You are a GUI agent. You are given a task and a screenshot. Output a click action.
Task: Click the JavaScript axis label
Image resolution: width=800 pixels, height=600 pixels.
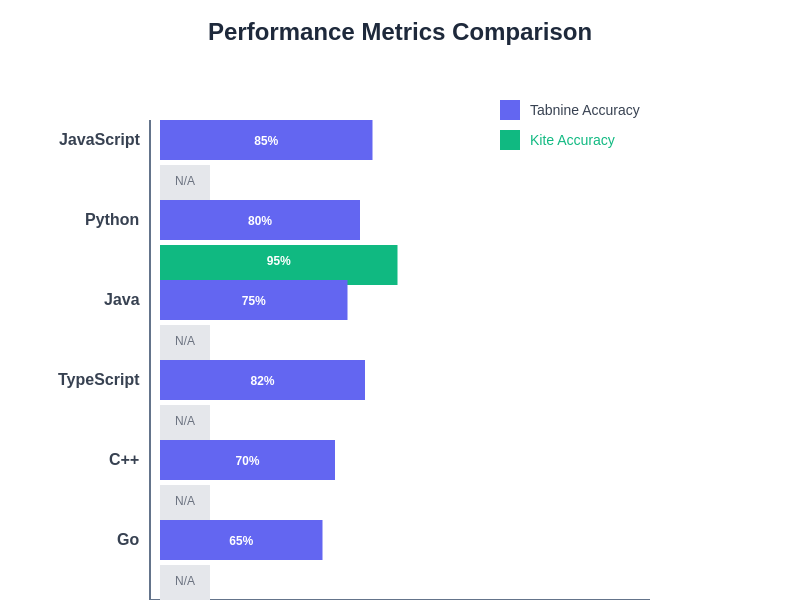click(x=99, y=140)
